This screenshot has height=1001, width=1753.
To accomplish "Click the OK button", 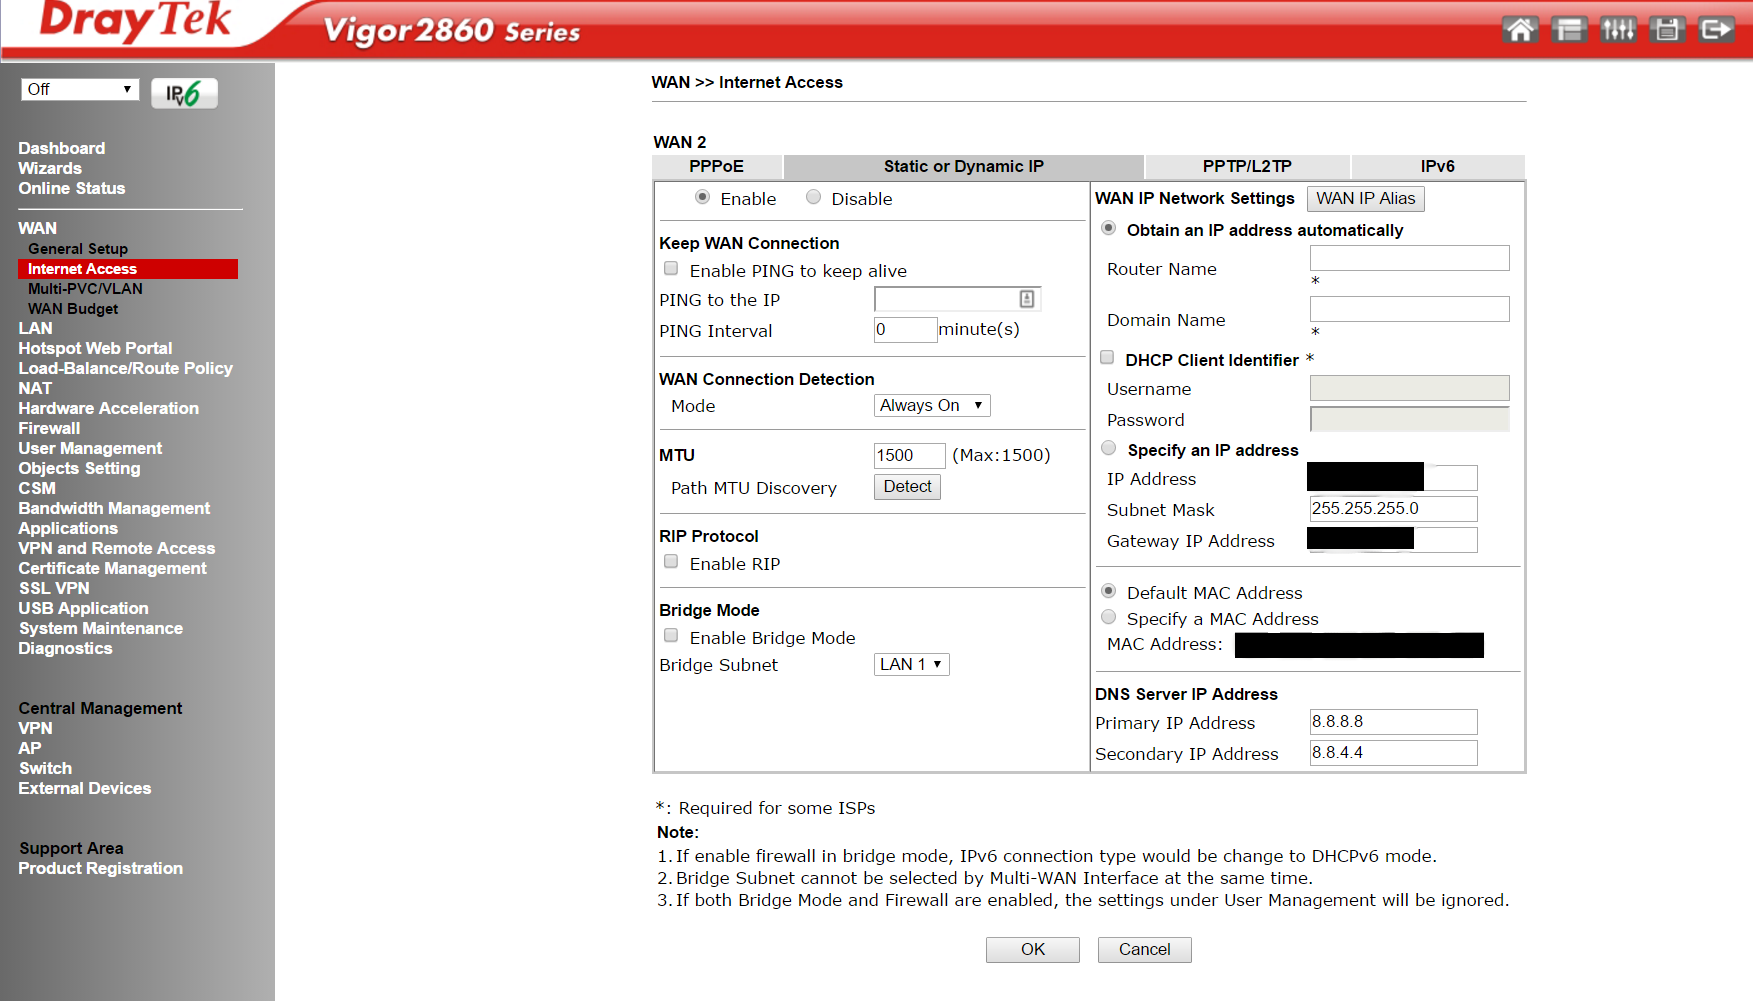I will point(1033,949).
